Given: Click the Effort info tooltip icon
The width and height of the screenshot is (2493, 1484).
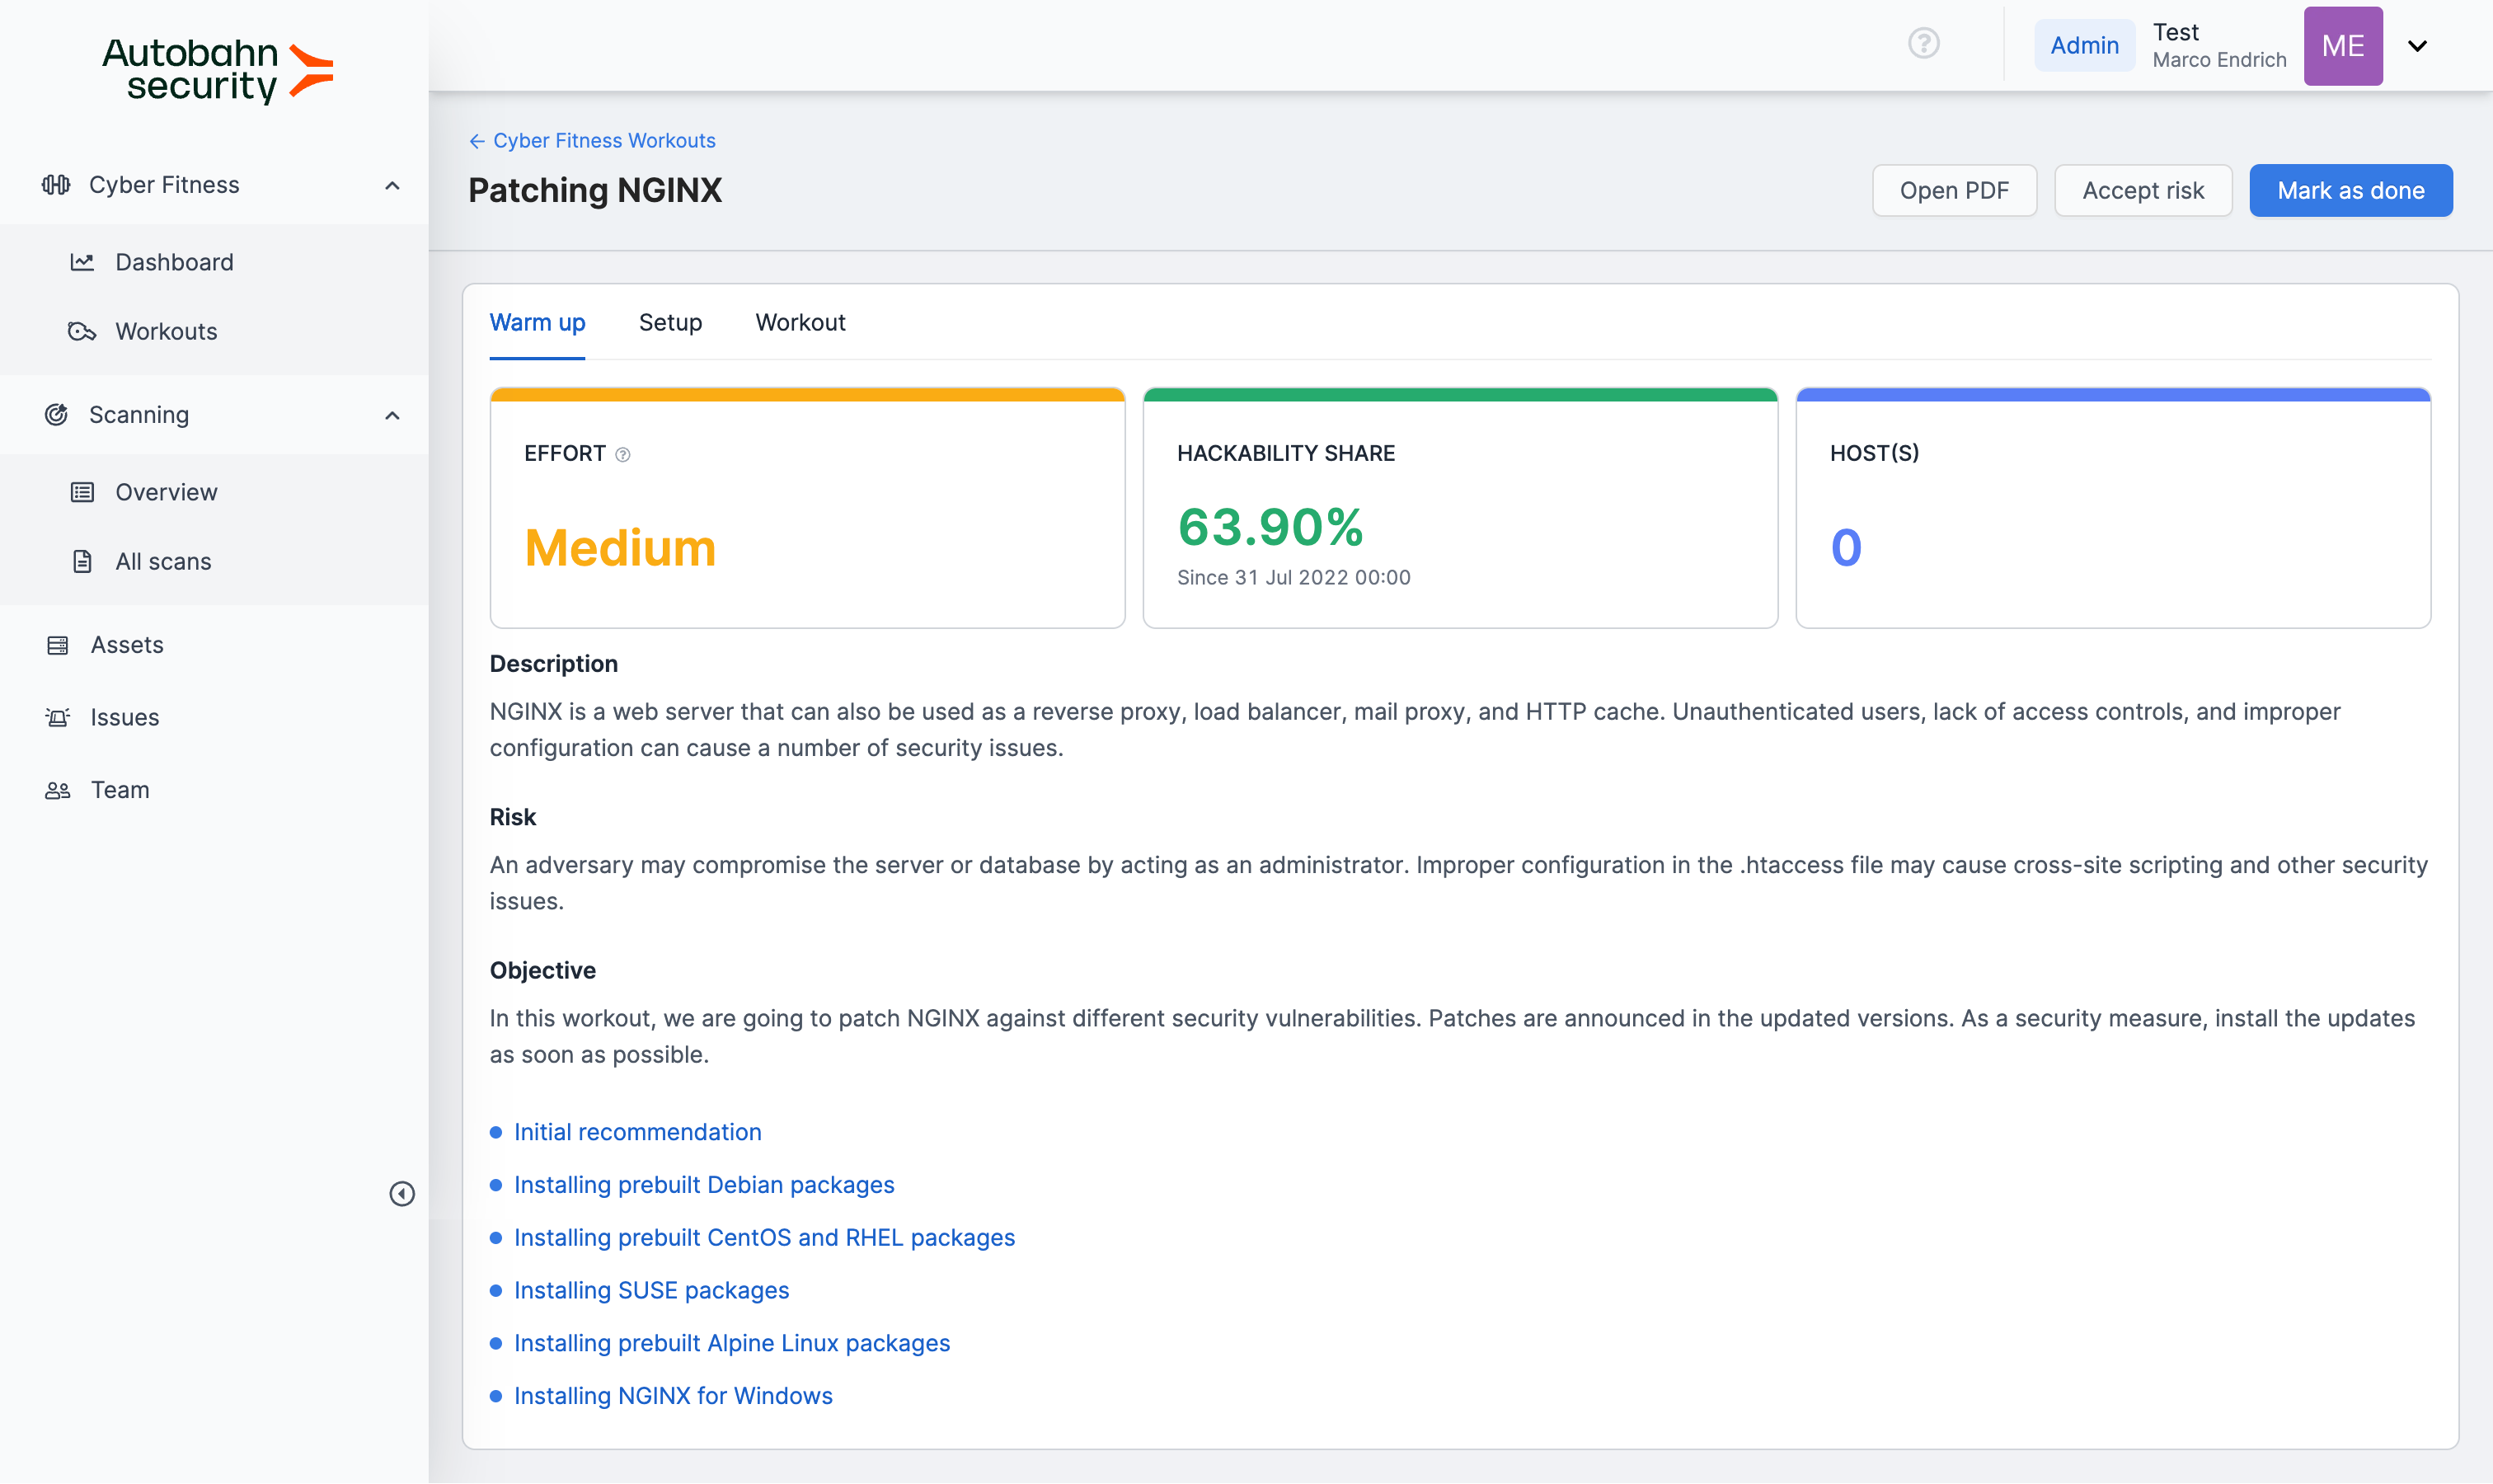Looking at the screenshot, I should point(623,455).
